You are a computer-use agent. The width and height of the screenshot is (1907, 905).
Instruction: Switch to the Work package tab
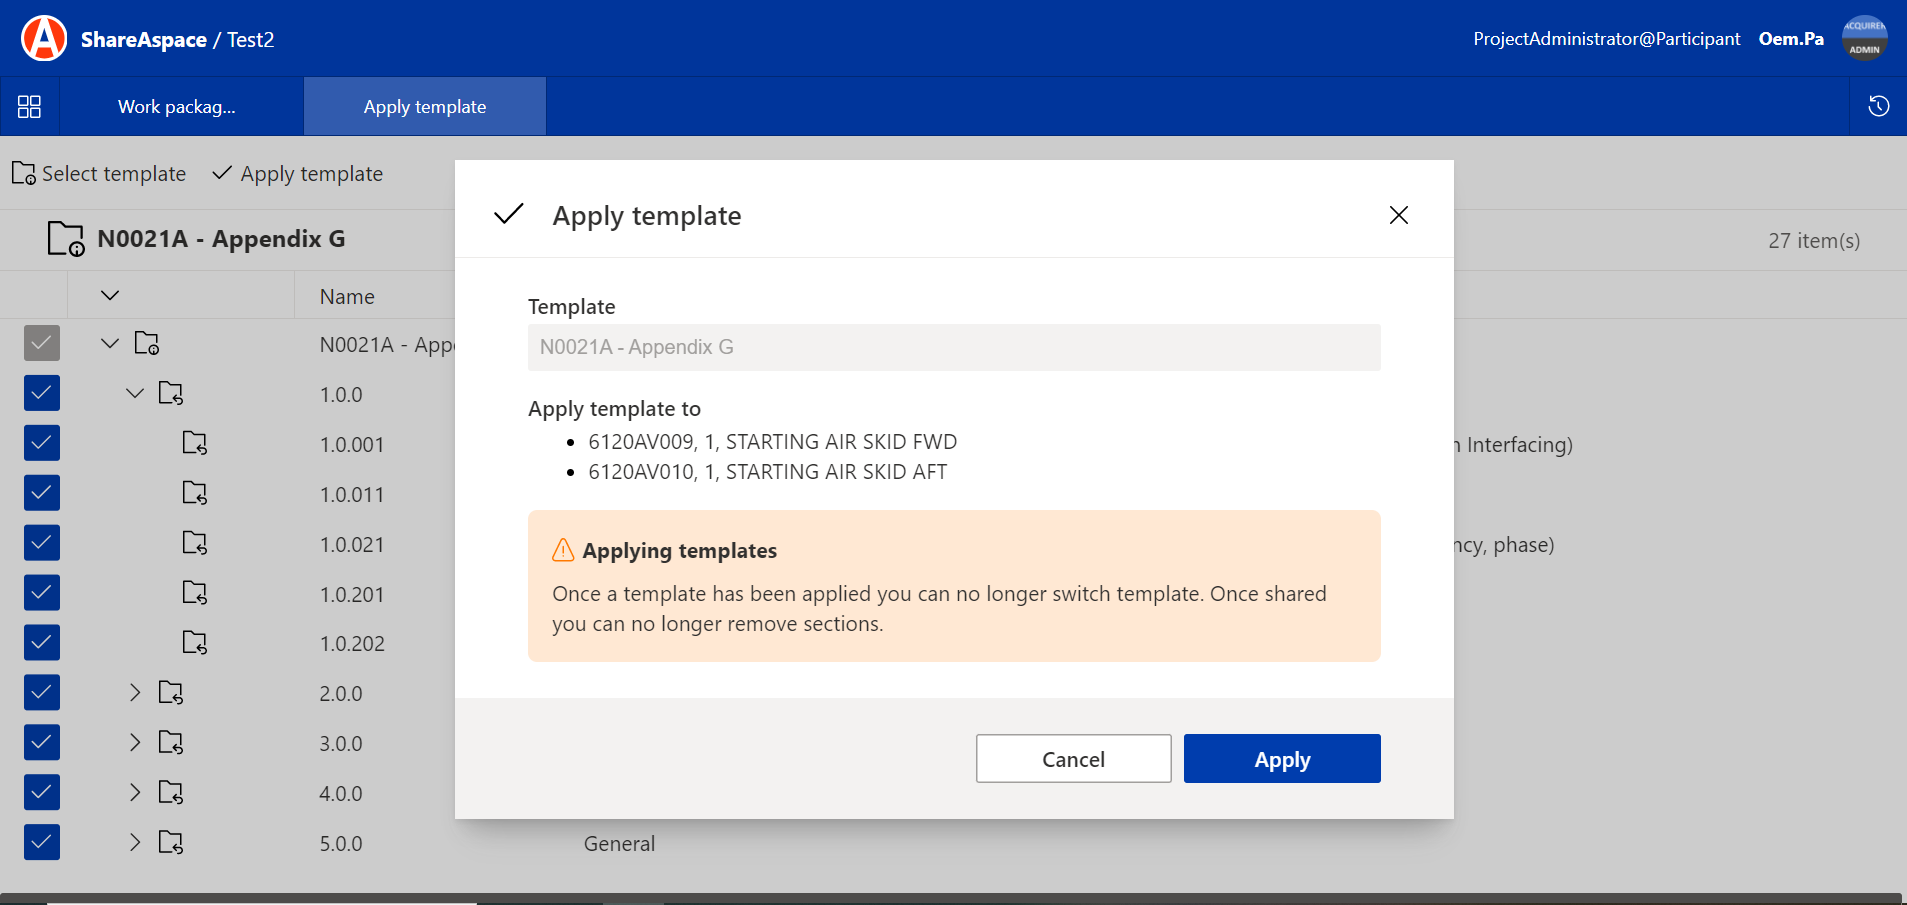click(x=177, y=107)
